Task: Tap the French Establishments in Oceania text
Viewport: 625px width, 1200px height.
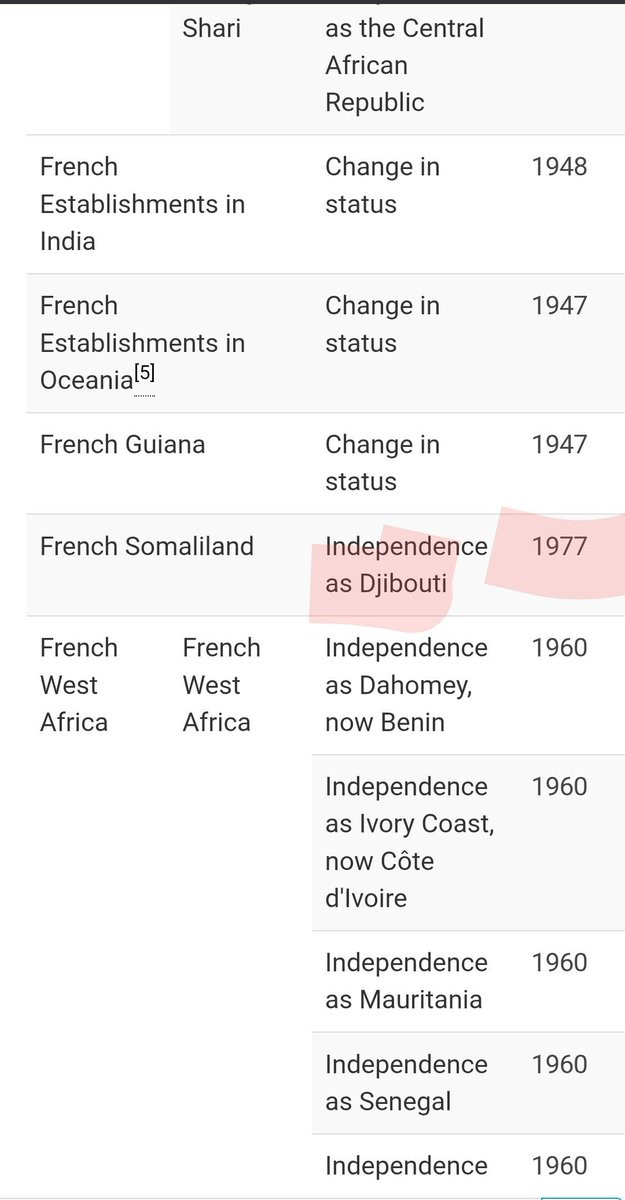Action: pos(142,343)
